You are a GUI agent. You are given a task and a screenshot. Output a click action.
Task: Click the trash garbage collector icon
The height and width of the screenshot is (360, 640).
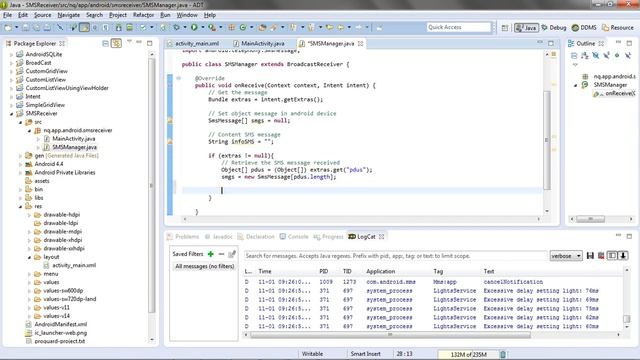(503, 354)
